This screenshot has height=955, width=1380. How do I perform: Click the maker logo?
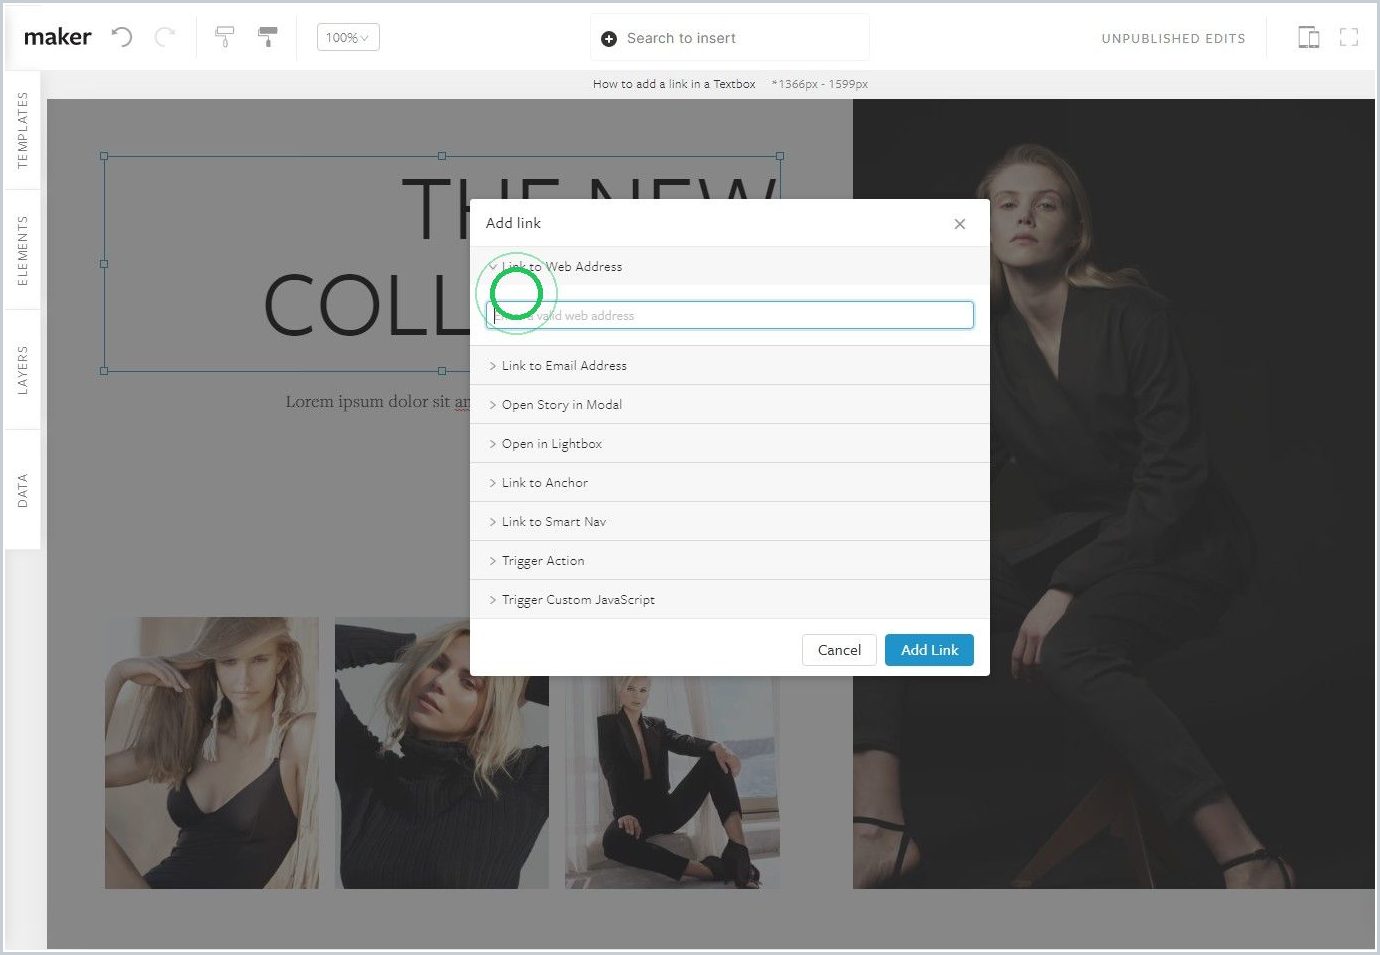pyautogui.click(x=57, y=37)
